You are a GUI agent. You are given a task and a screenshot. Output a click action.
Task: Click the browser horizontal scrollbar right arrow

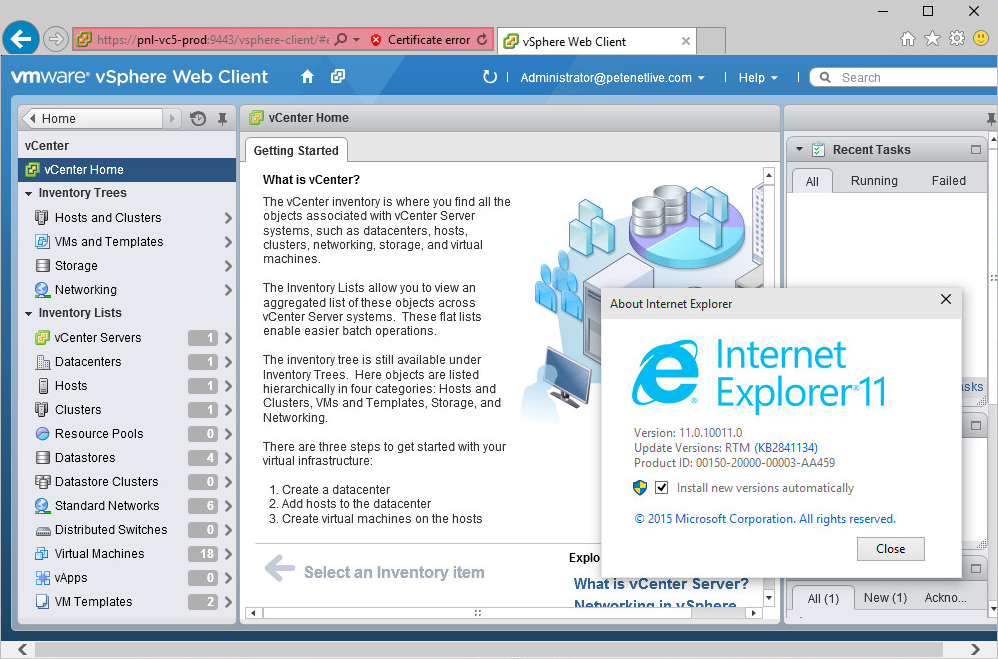tap(976, 649)
